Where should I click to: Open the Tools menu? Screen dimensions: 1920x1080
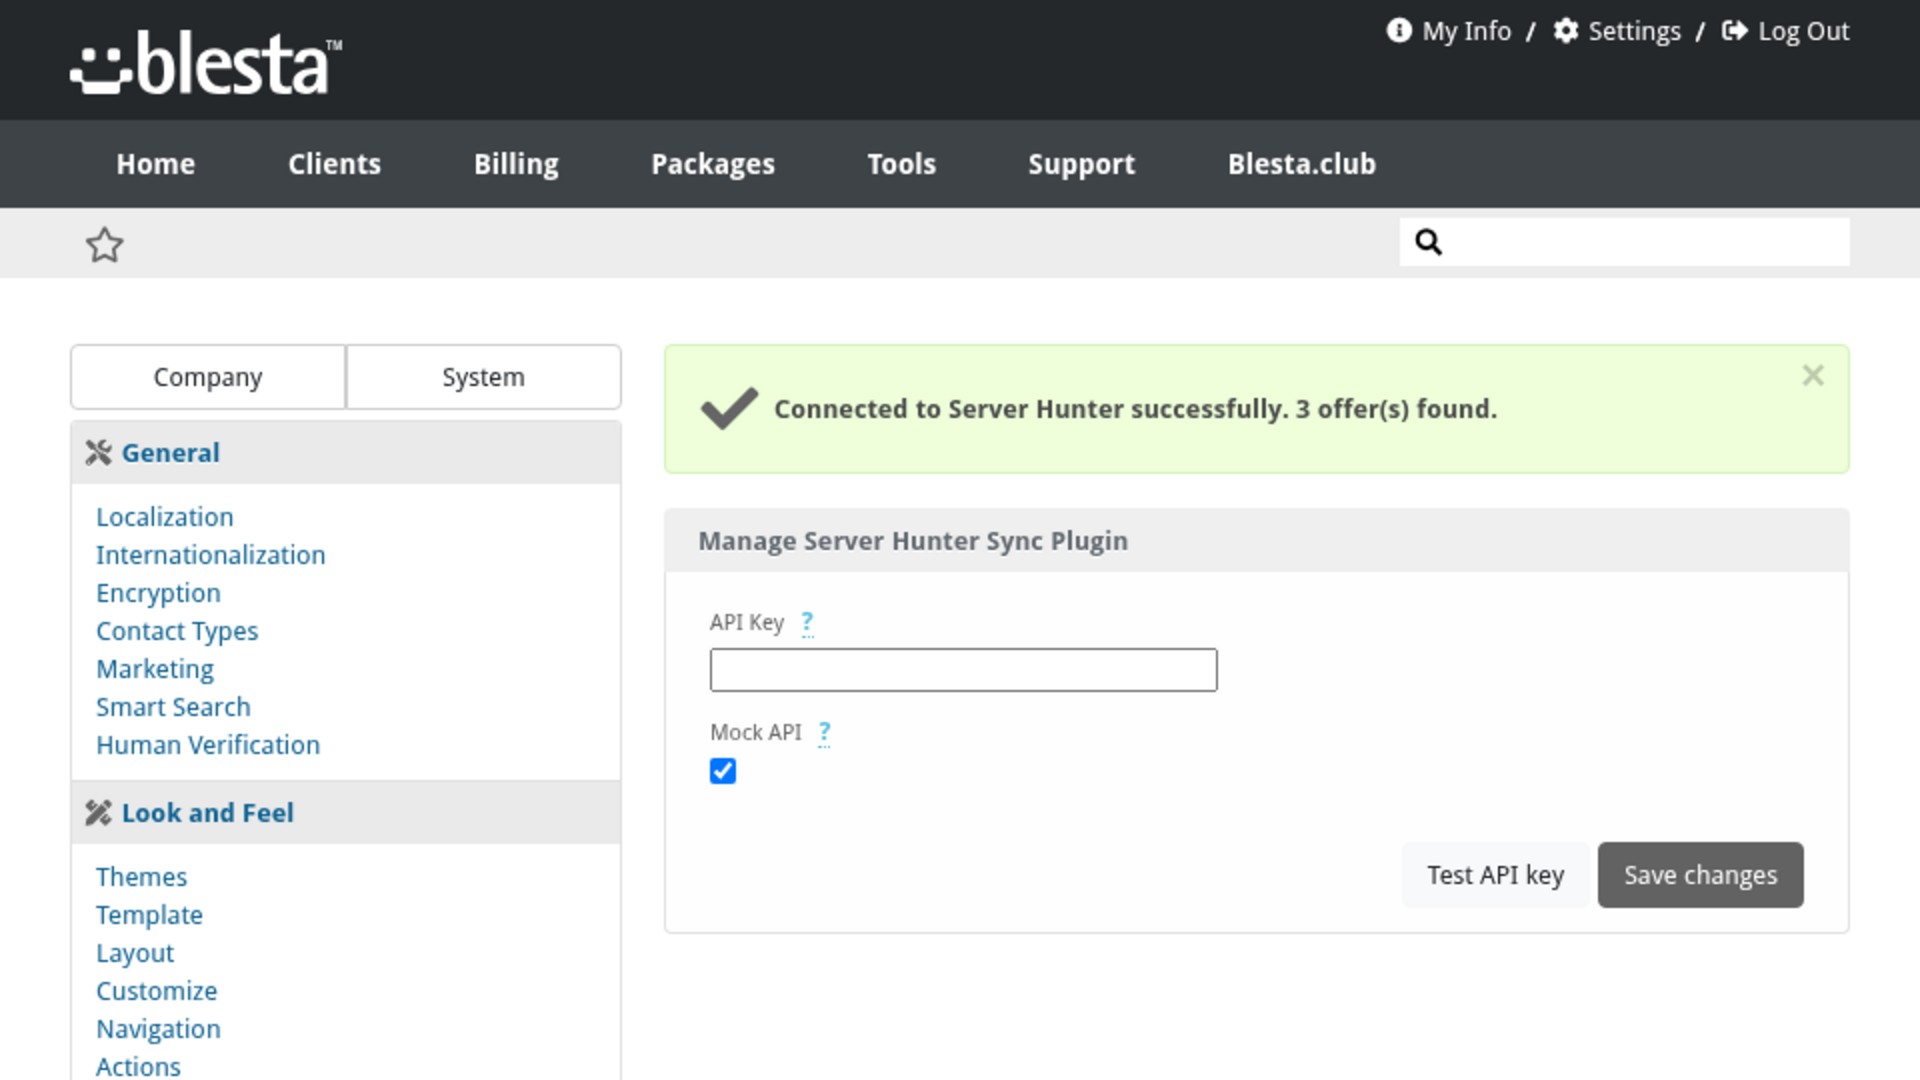[901, 164]
